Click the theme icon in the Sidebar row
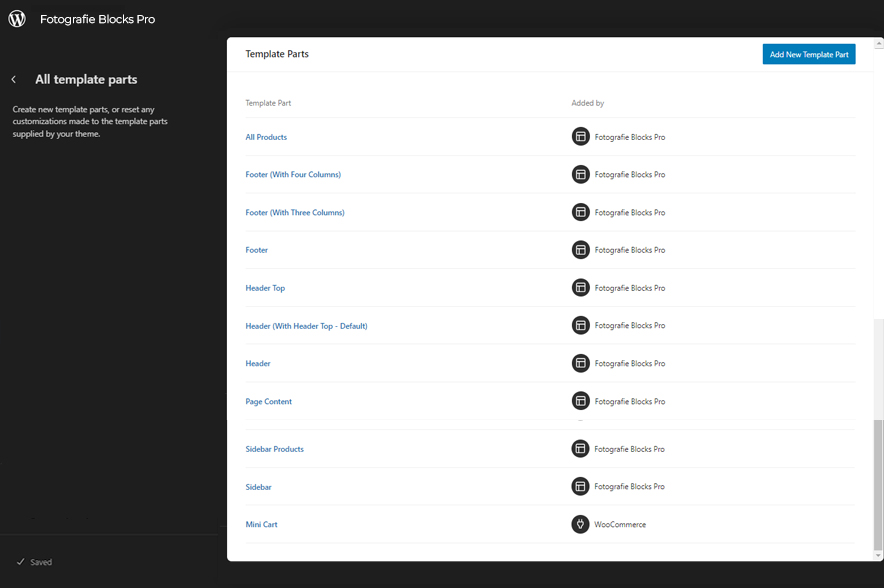The width and height of the screenshot is (884, 588). pos(580,487)
